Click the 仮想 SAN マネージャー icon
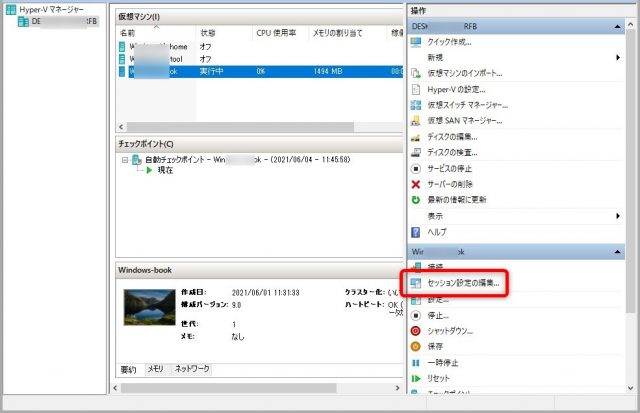This screenshot has width=640, height=413. click(416, 121)
